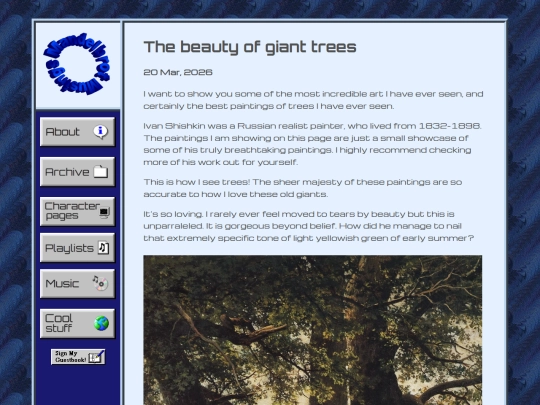The height and width of the screenshot is (405, 540).
Task: Open Character pages from the sidebar
Action: (77, 211)
